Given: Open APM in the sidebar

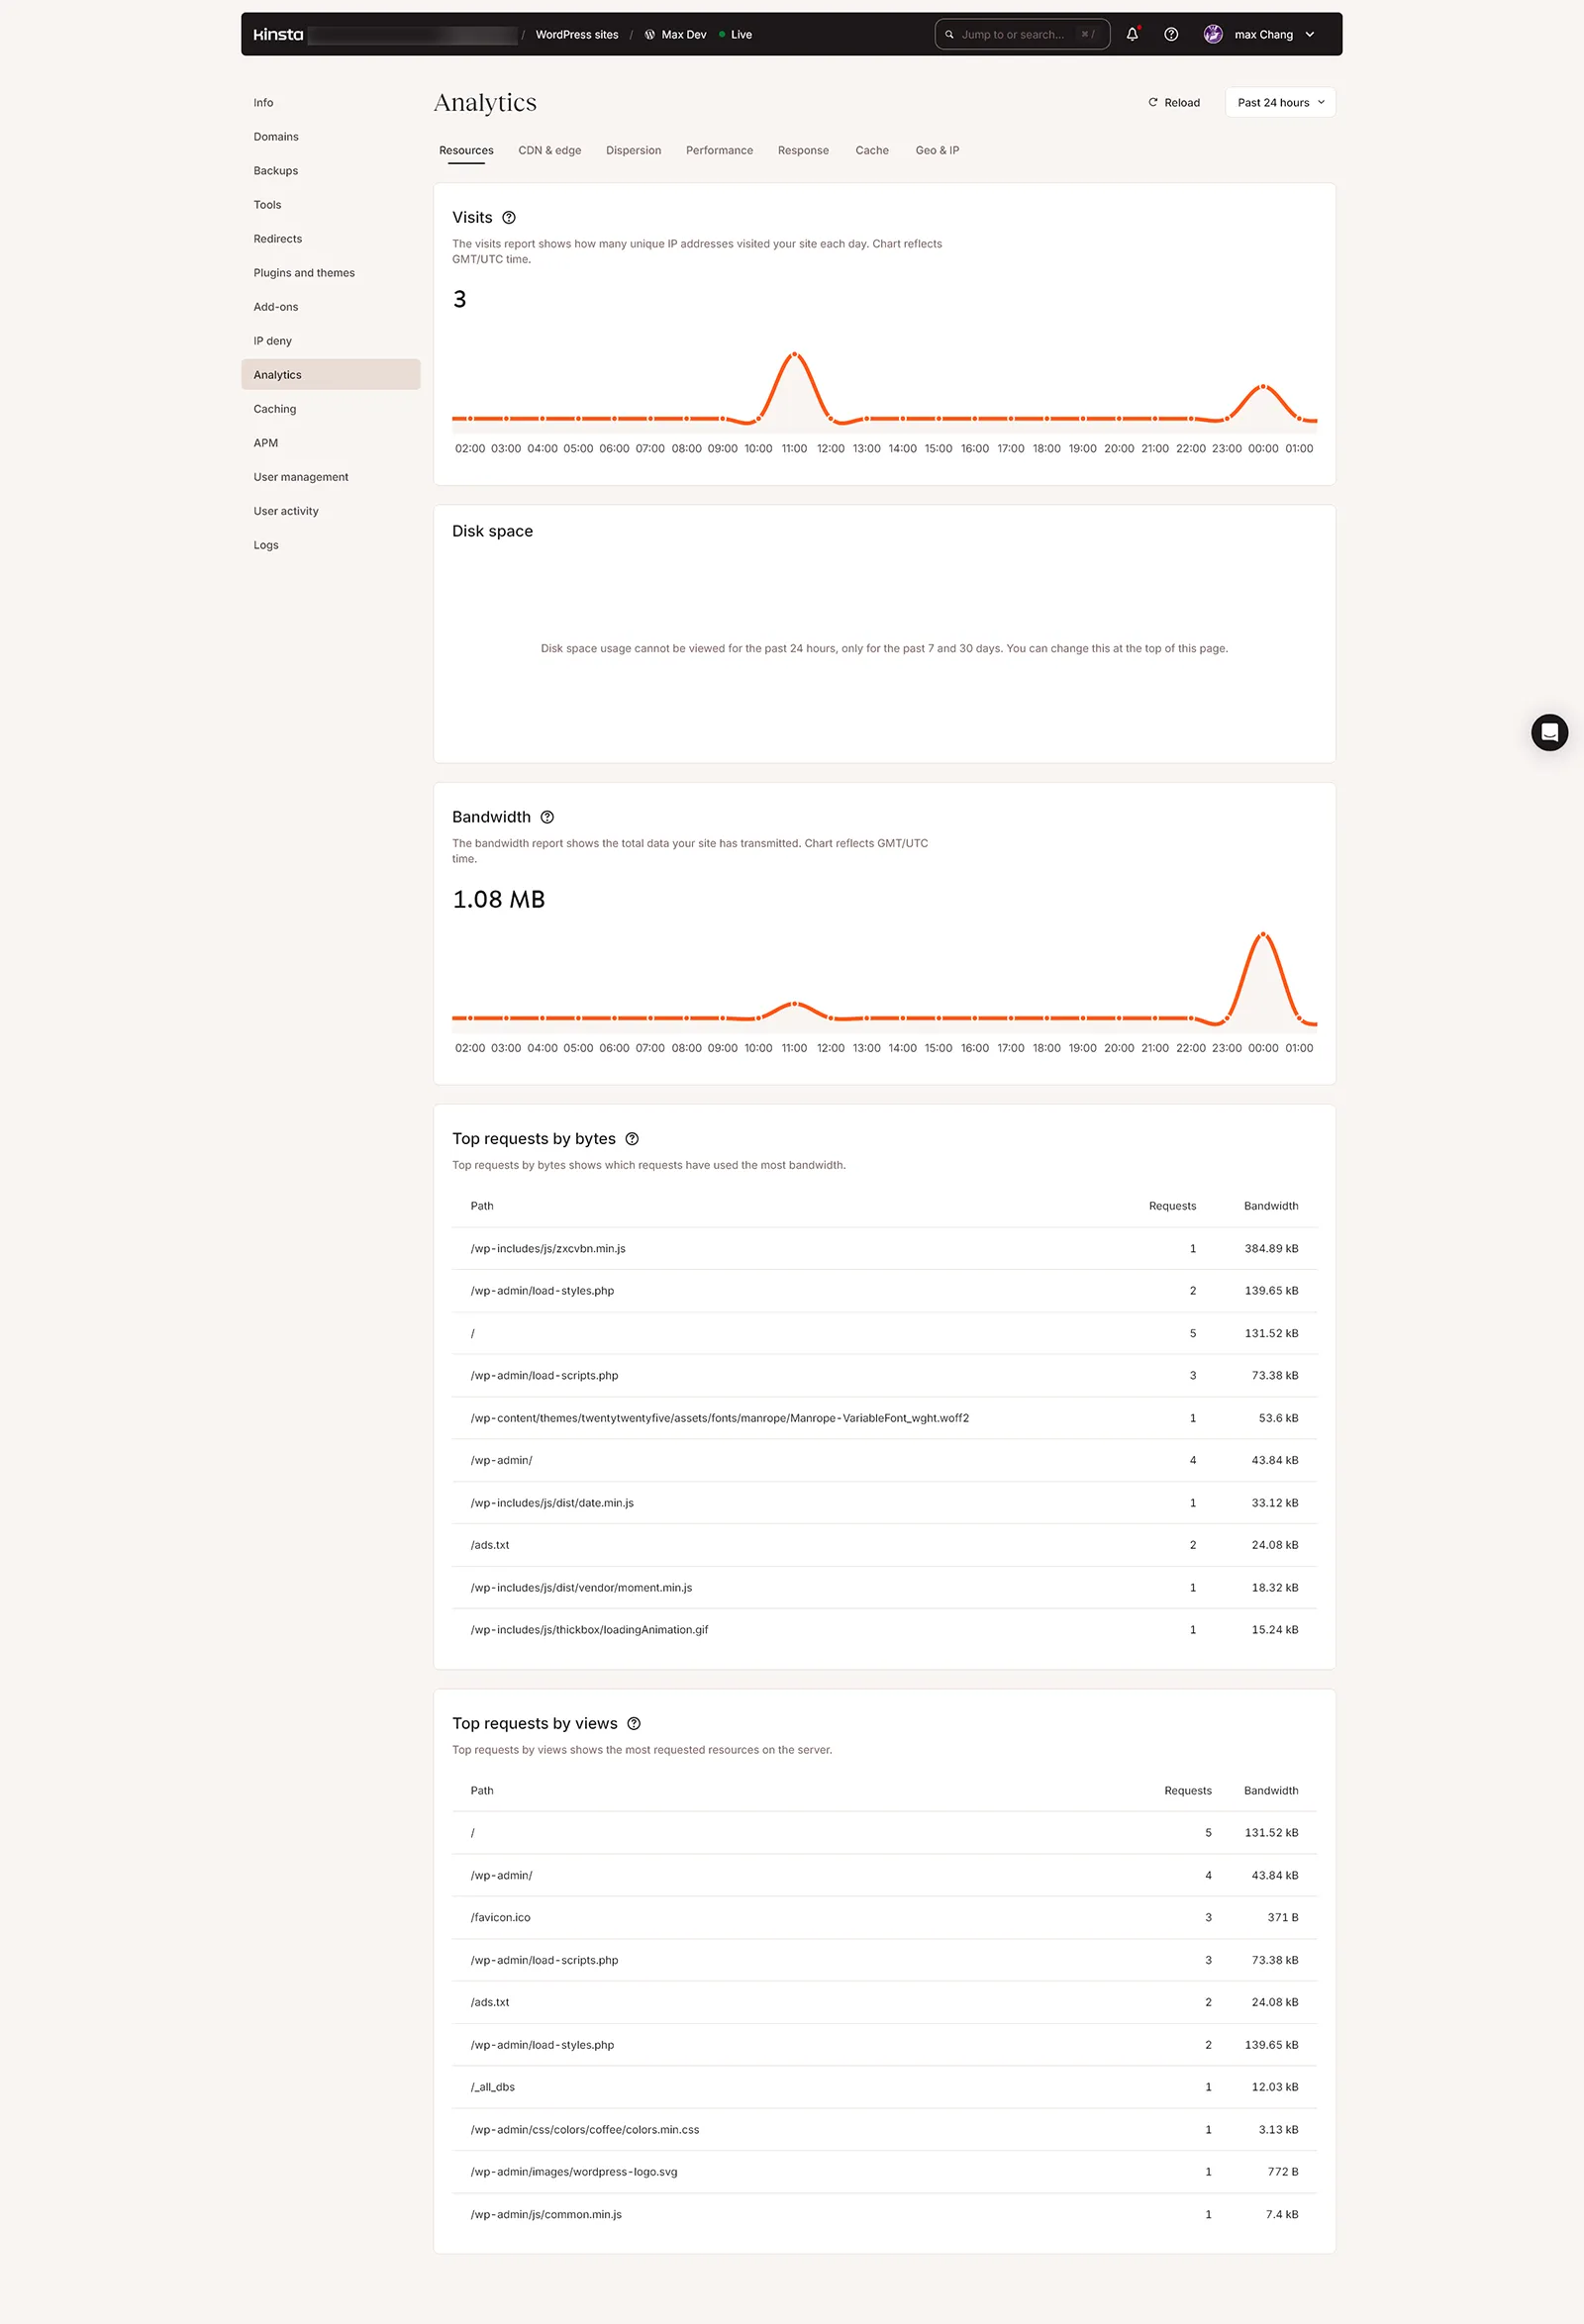Looking at the screenshot, I should tap(331, 442).
